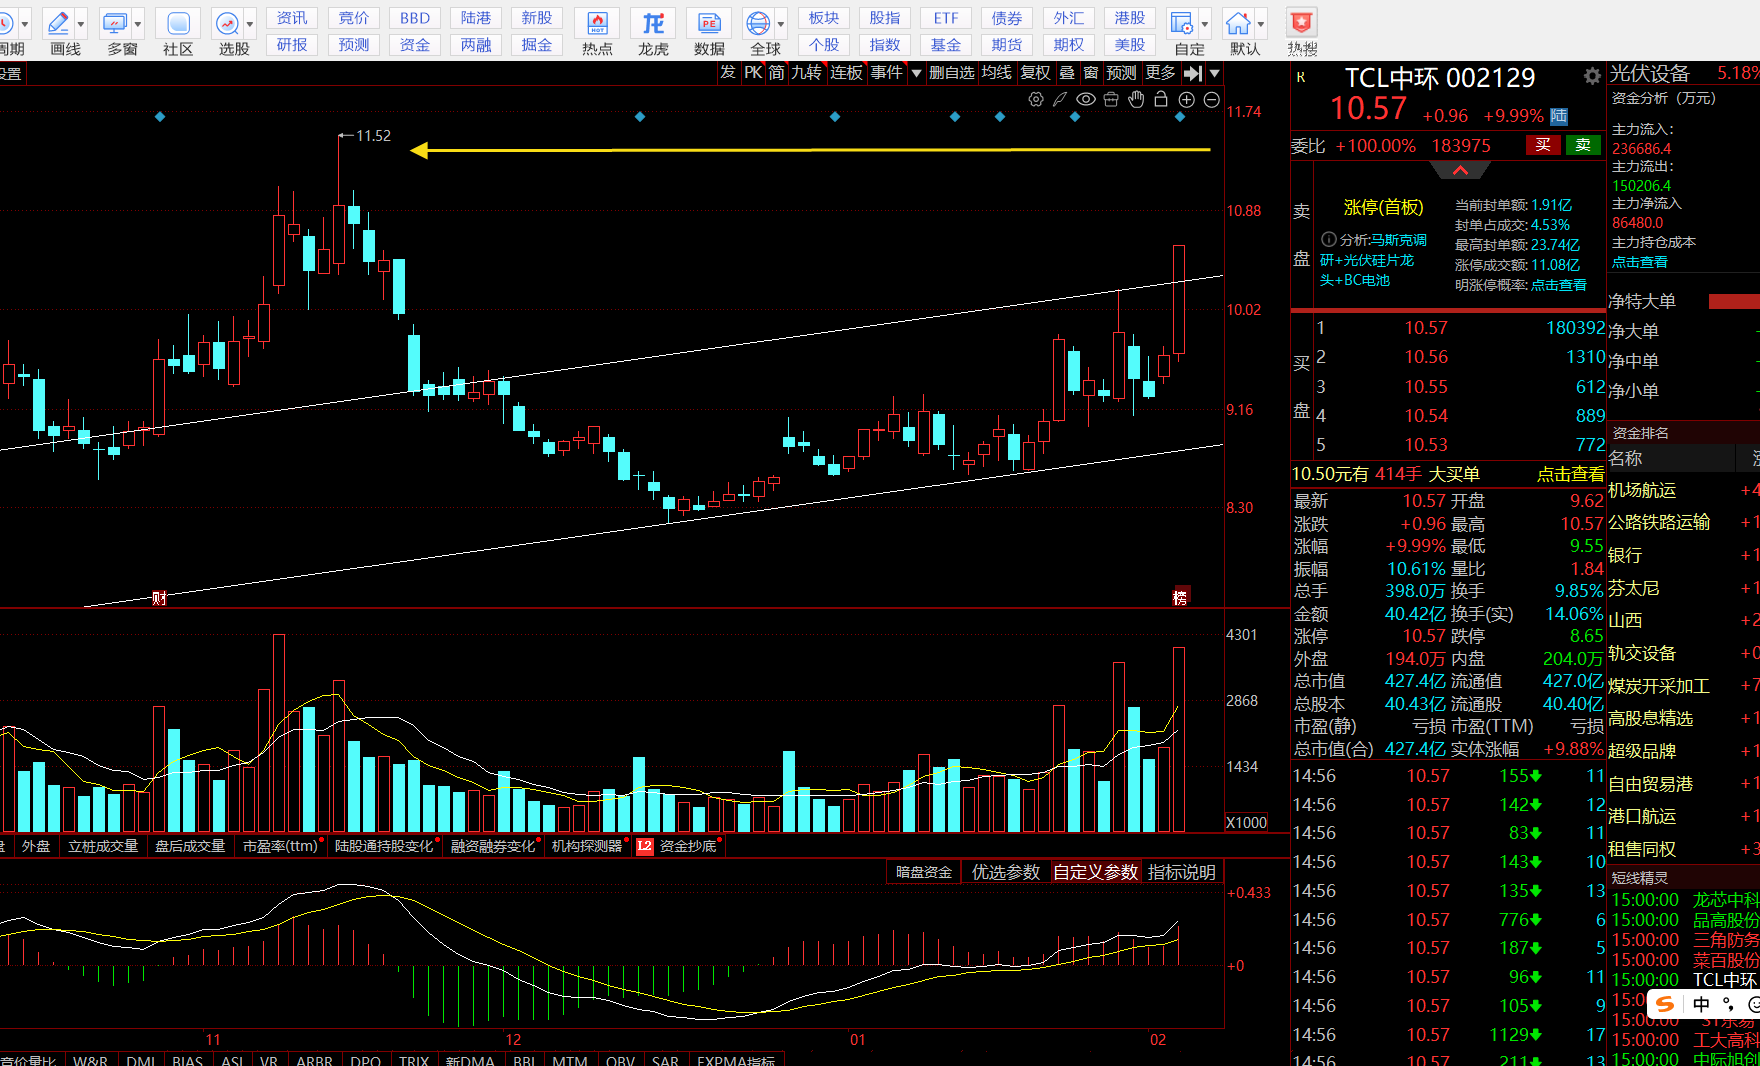Collapse the order book with the red chevron
1760x1066 pixels.
point(1460,171)
